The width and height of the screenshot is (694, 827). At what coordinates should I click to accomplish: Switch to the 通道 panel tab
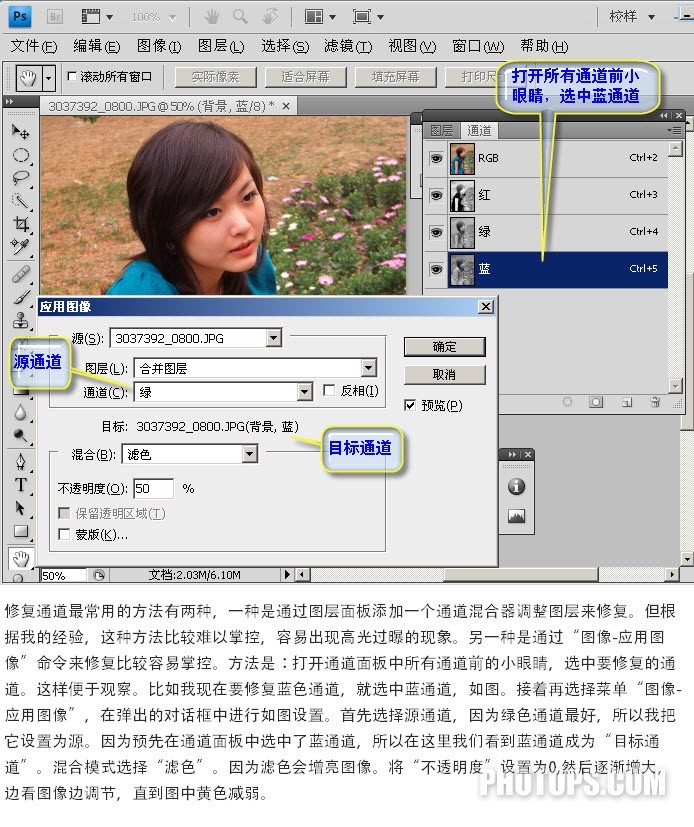pos(479,130)
